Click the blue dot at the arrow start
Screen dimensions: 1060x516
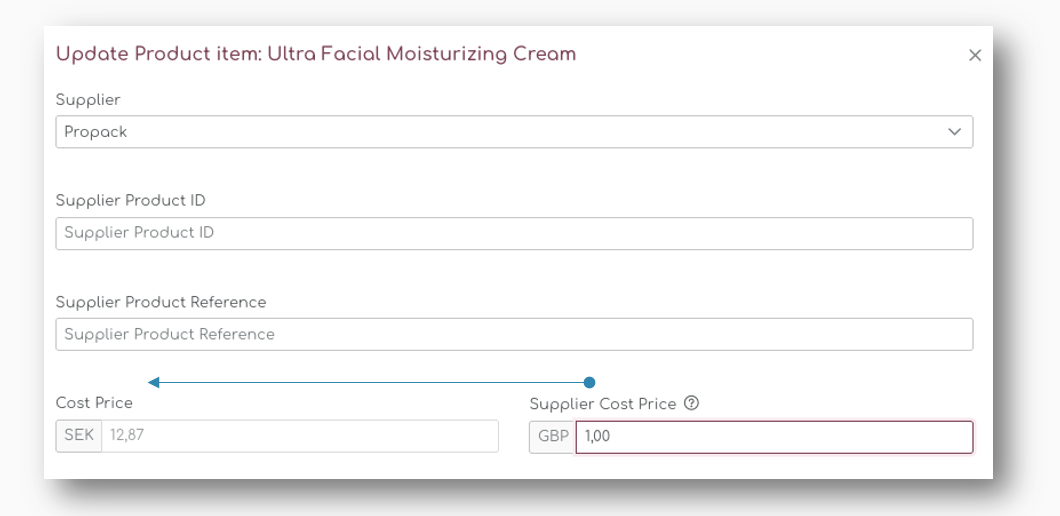coord(589,383)
